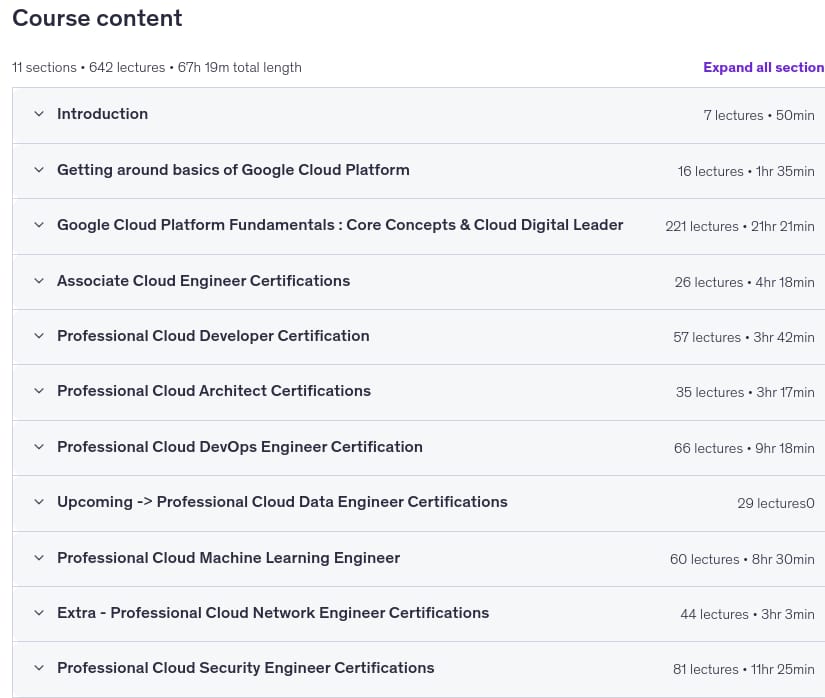Select Getting around basics of Google Cloud Platform title
The width and height of the screenshot is (825, 698).
coord(233,170)
